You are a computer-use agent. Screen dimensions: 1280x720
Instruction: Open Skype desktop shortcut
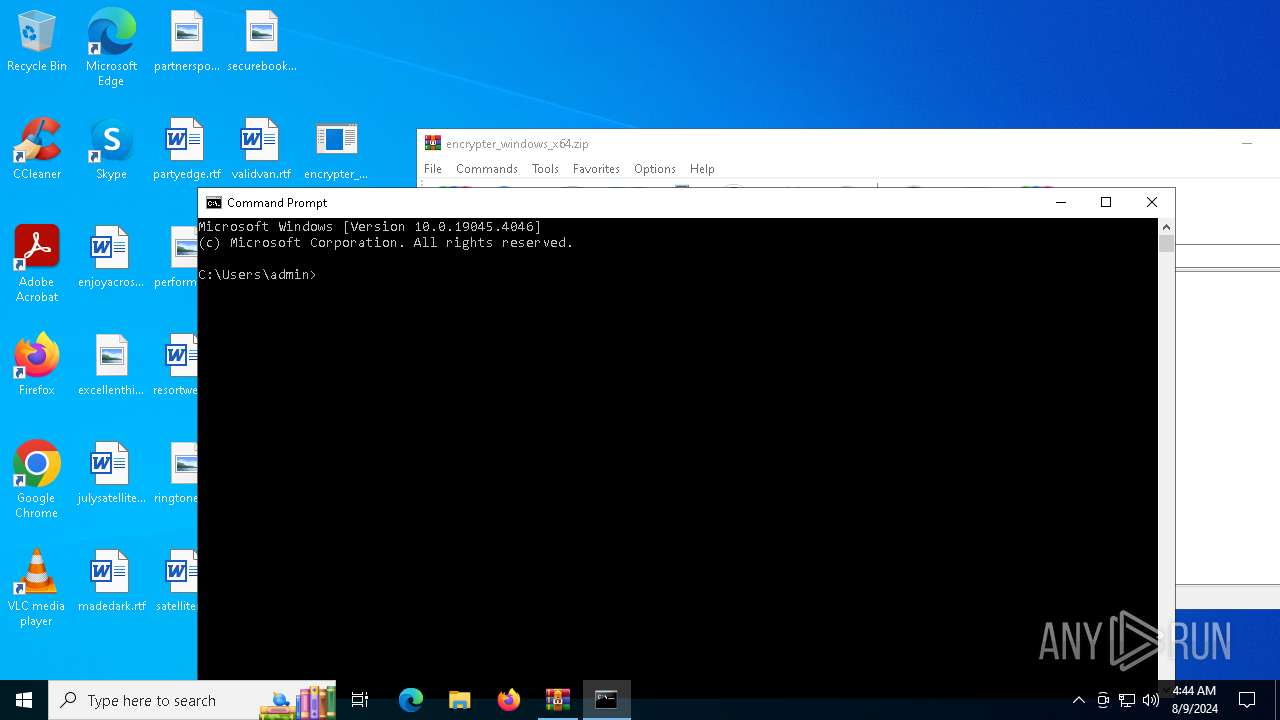click(x=111, y=149)
